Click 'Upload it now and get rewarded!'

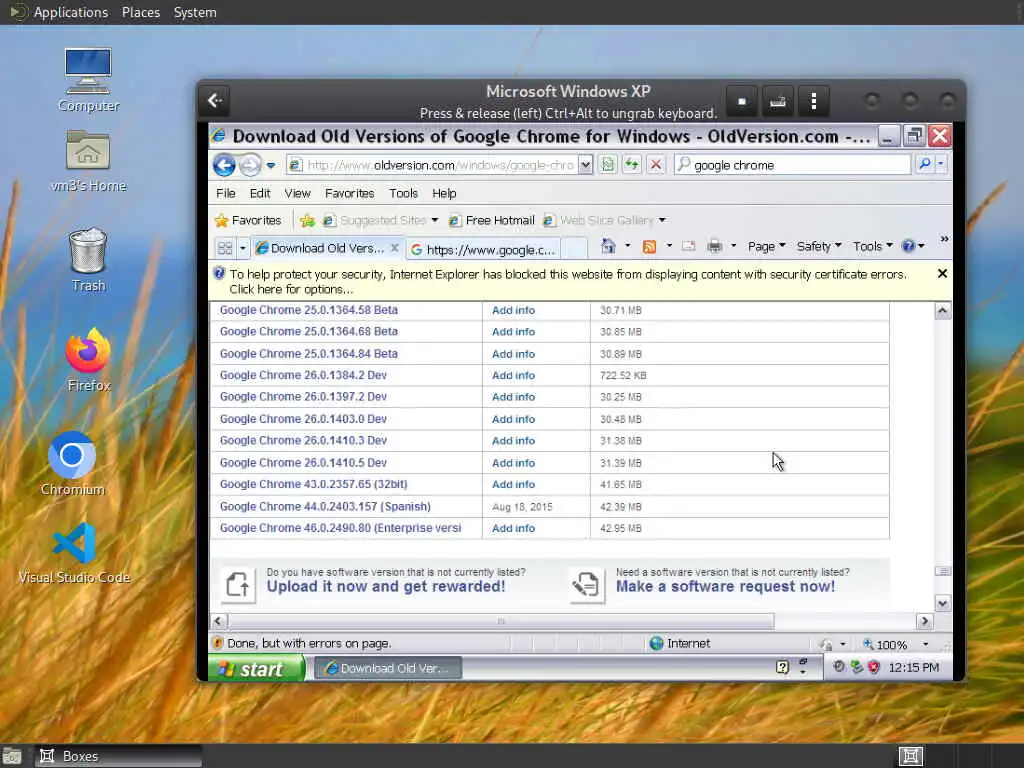pyautogui.click(x=386, y=586)
